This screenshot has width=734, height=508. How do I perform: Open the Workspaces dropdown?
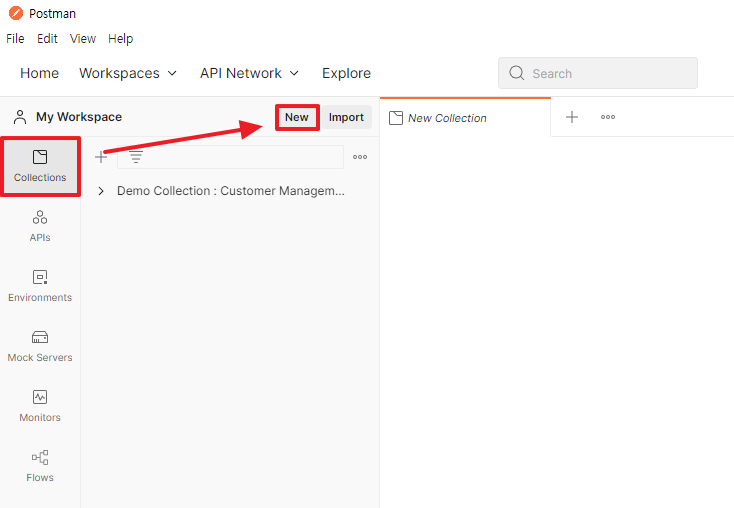(x=128, y=74)
